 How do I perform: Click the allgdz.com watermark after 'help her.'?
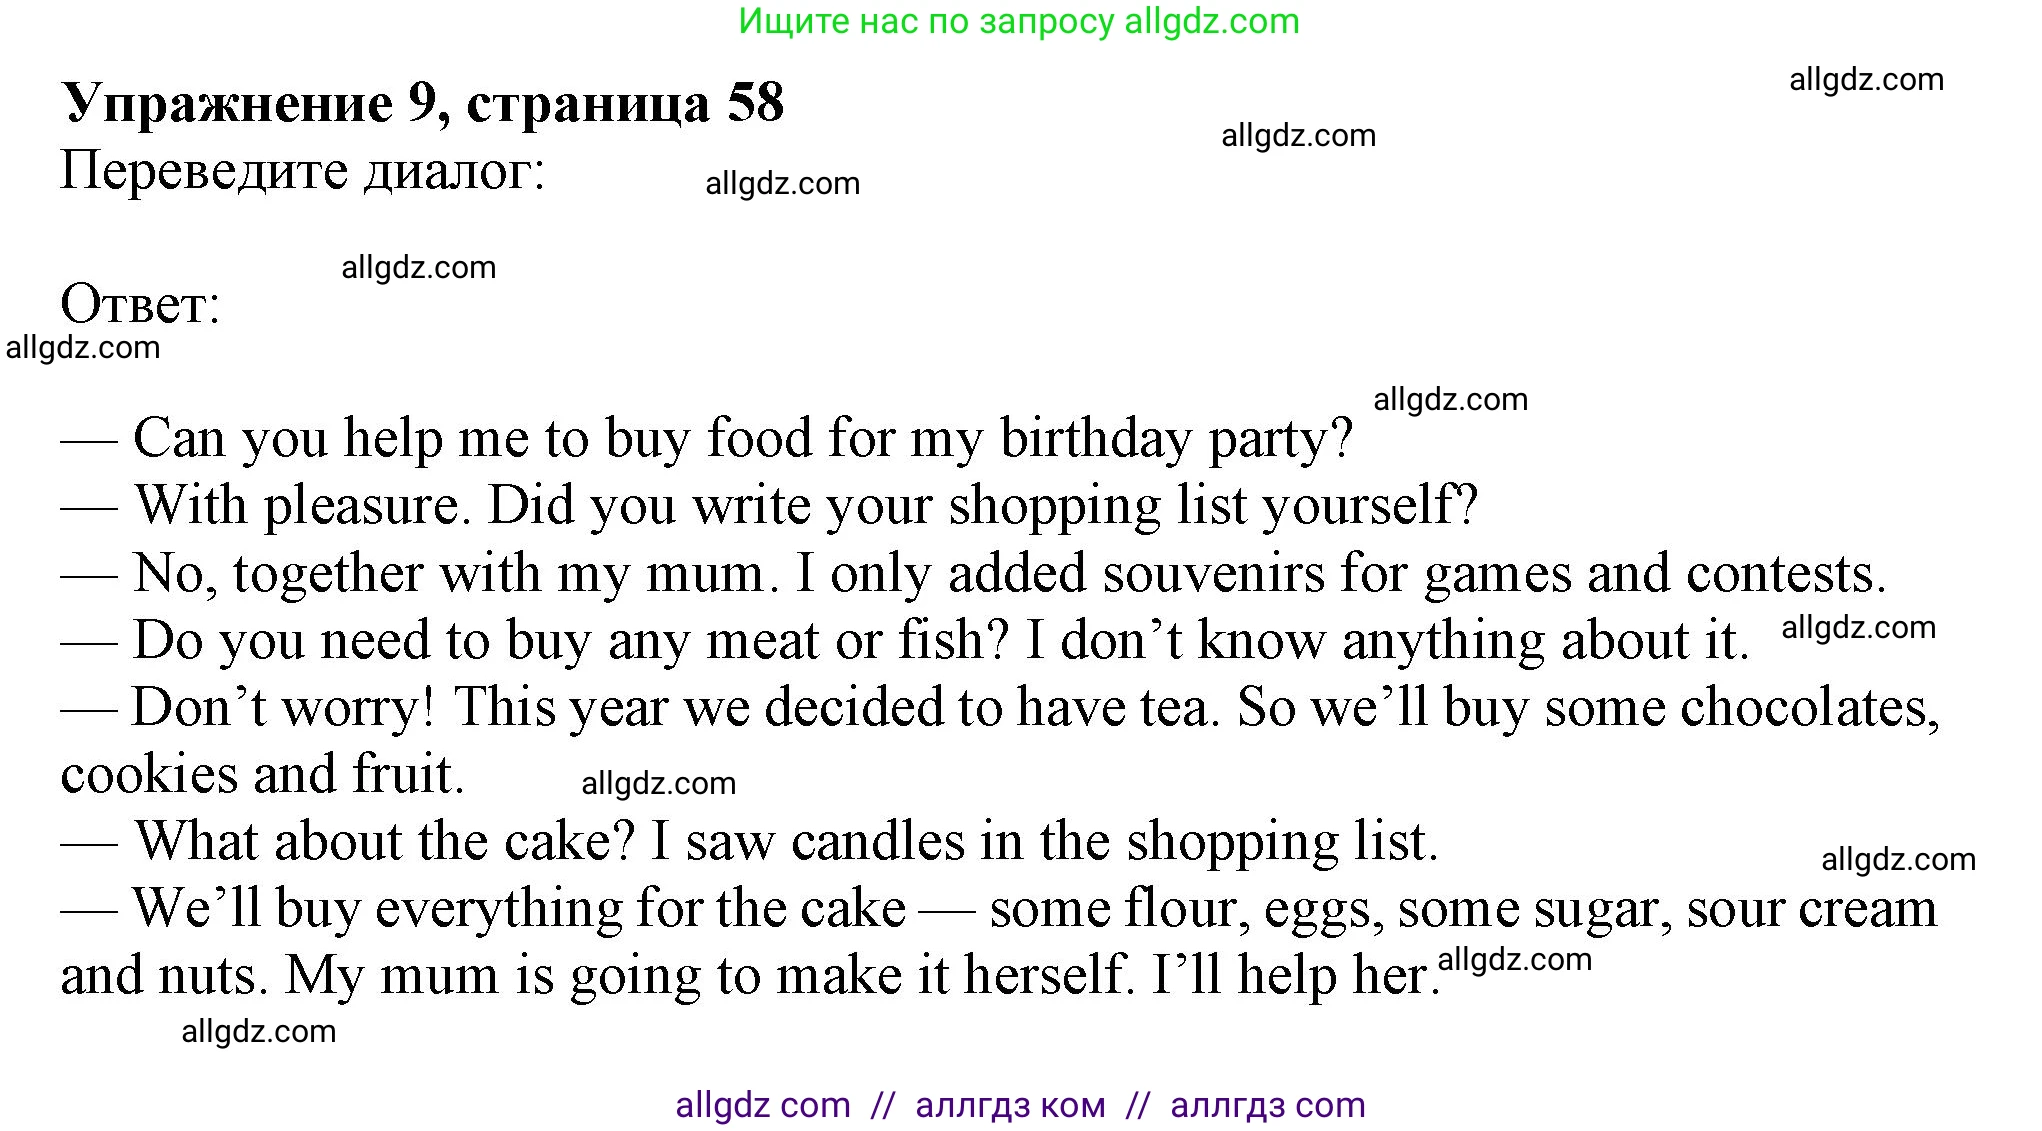point(1514,960)
